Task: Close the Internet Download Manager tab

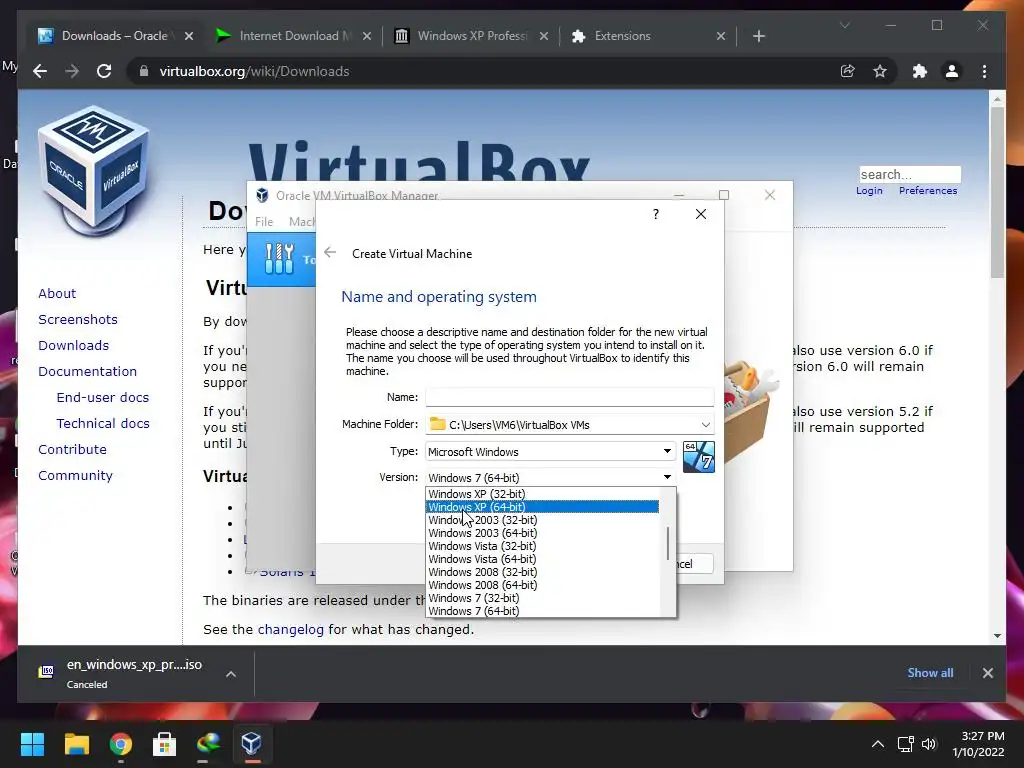Action: 367,37
